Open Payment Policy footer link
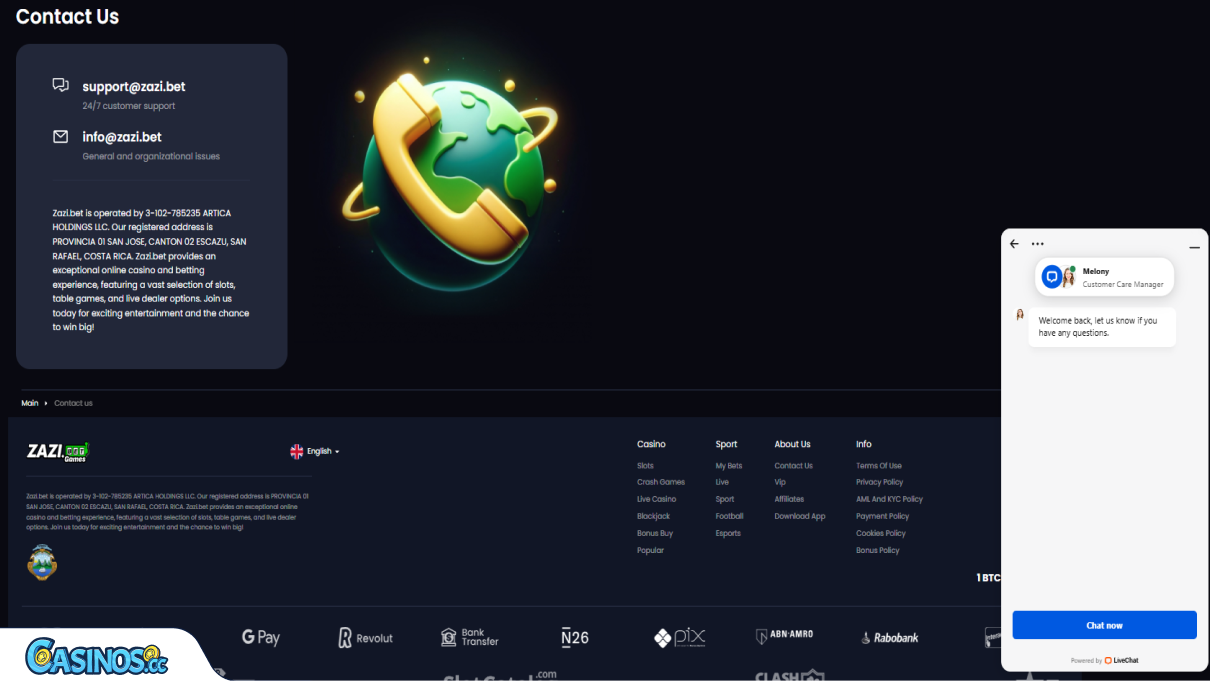This screenshot has height=681, width=1210. click(x=883, y=516)
